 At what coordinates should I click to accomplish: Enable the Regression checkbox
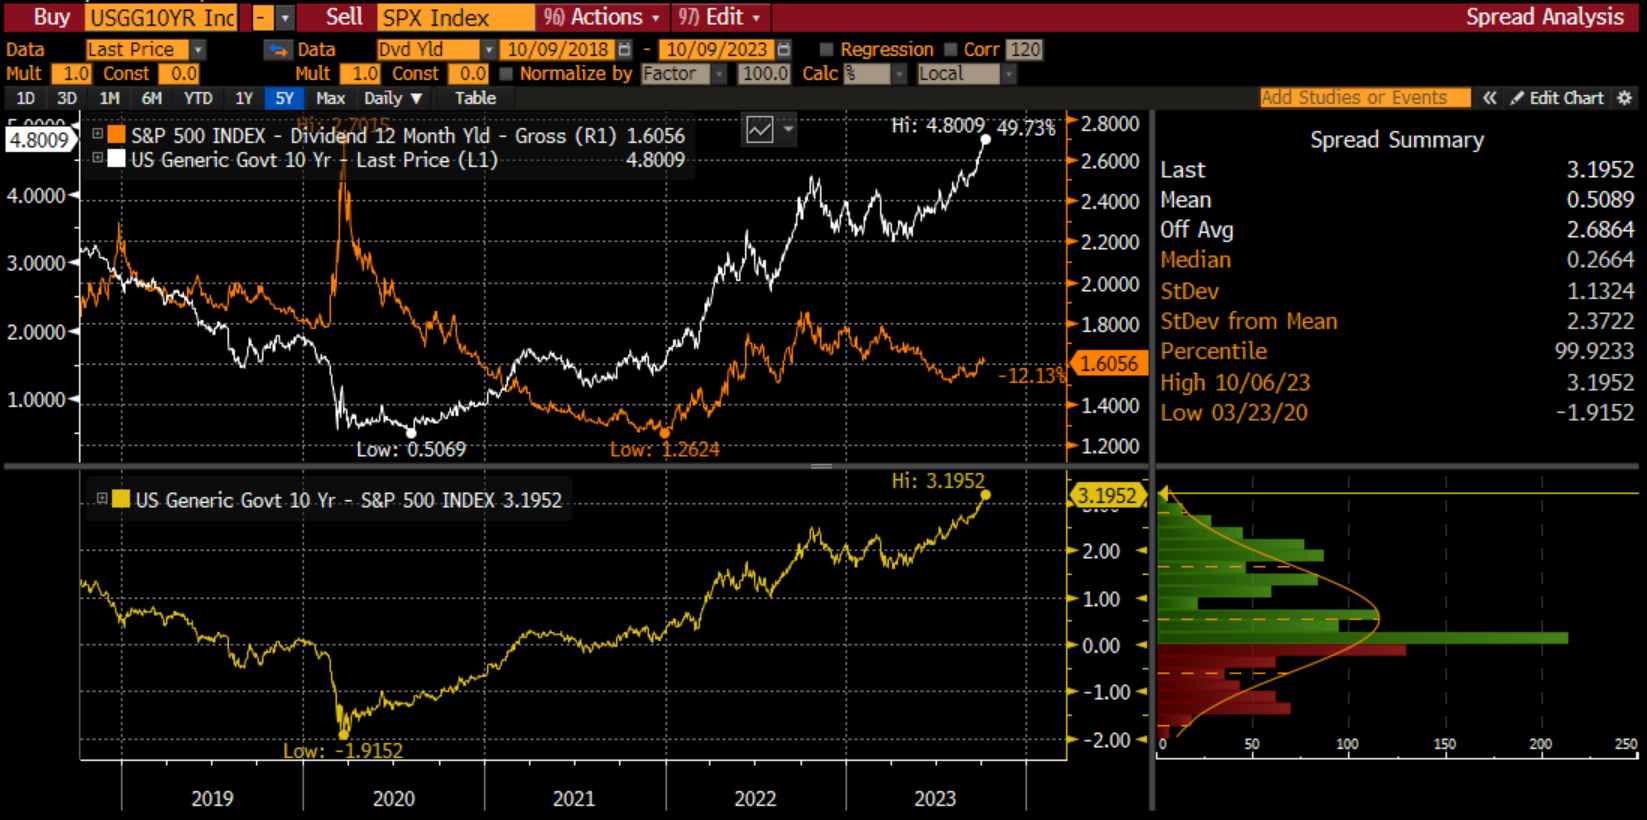[x=826, y=50]
